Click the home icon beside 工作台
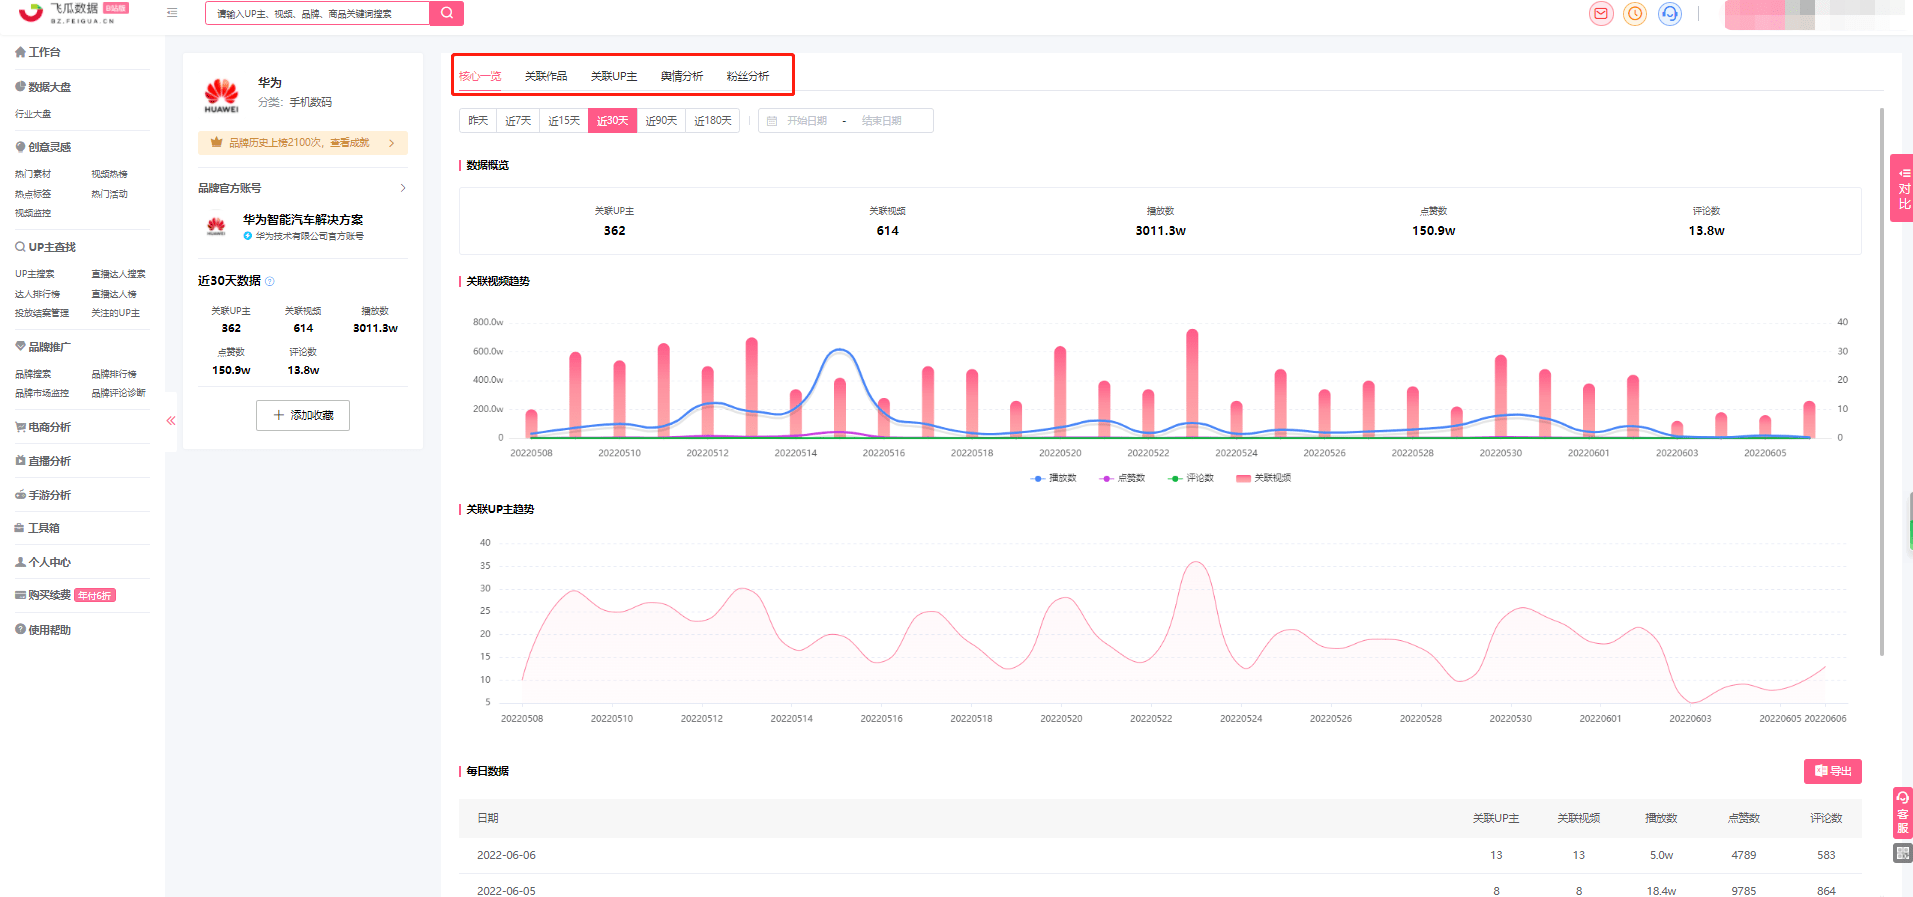The height and width of the screenshot is (897, 1913). tap(20, 52)
